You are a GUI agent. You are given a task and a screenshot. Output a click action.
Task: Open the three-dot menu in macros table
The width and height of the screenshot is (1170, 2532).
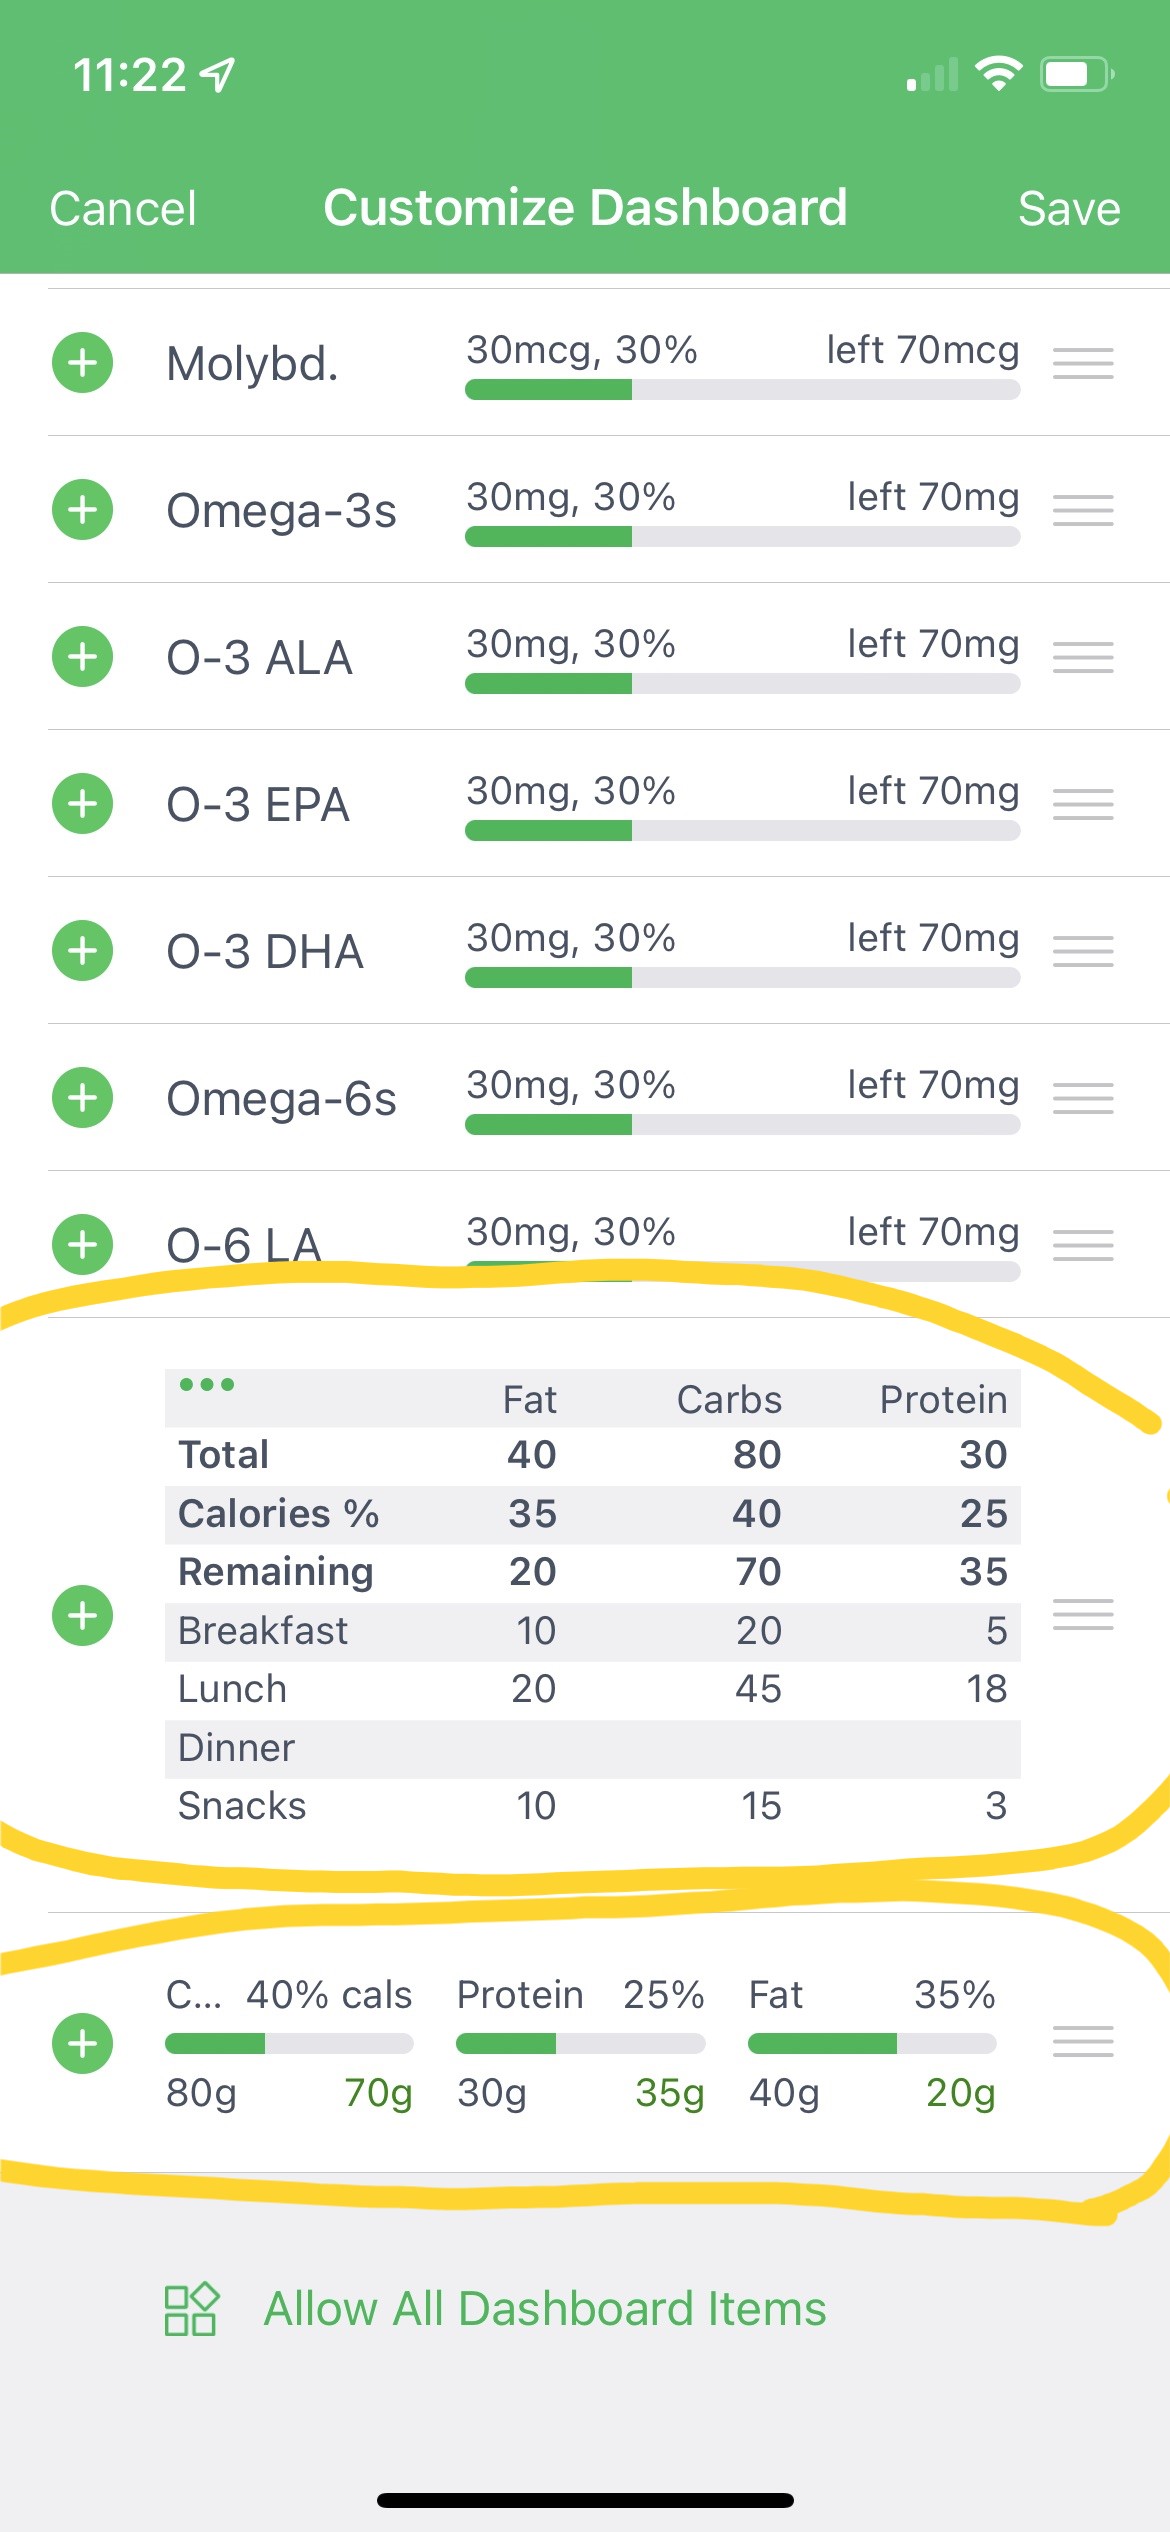coord(207,1385)
